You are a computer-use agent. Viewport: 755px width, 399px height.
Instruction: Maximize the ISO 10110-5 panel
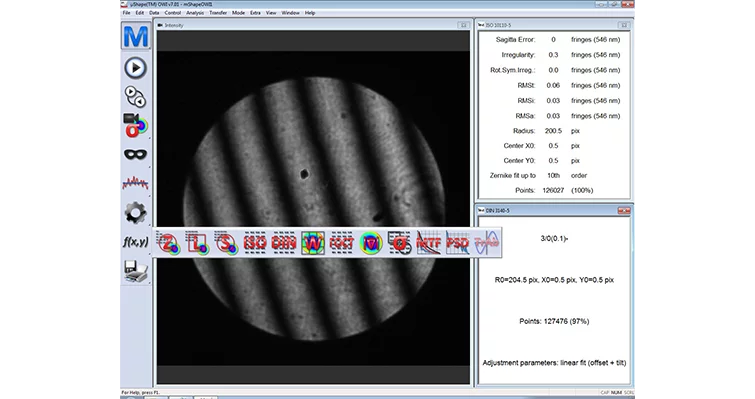tap(624, 25)
